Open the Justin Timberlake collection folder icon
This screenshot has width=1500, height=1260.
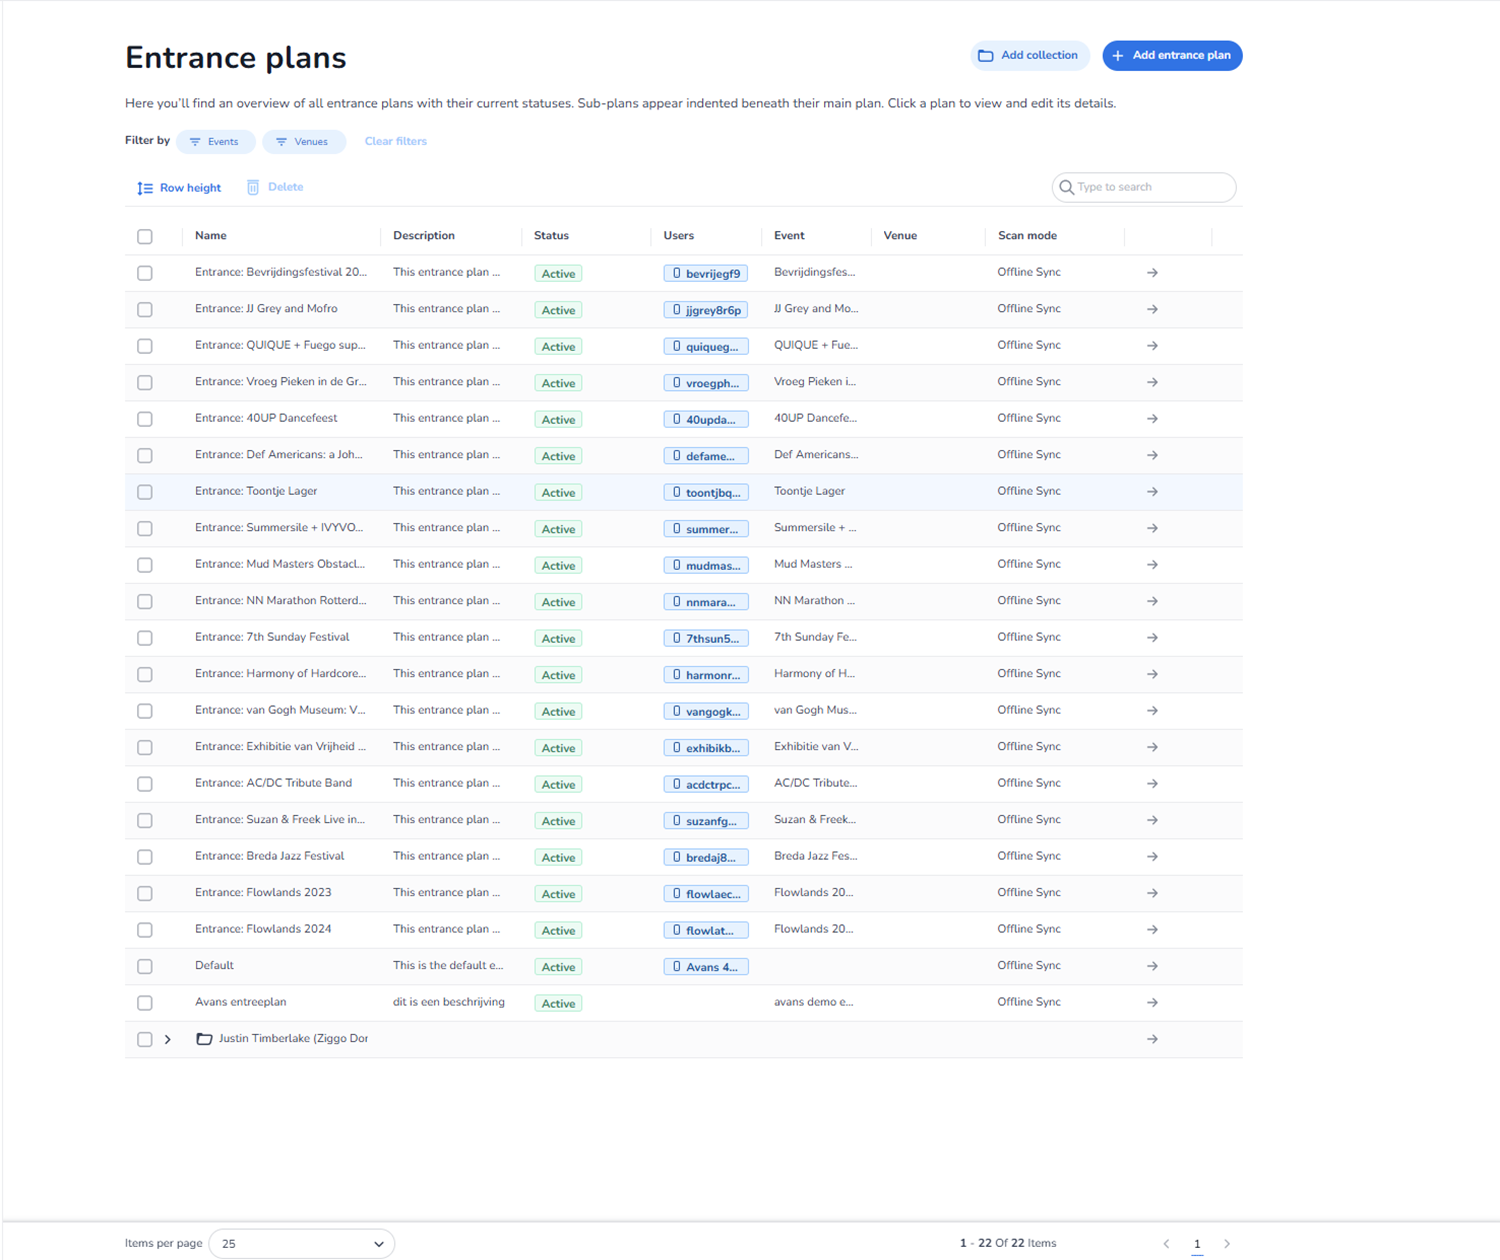pyautogui.click(x=204, y=1039)
